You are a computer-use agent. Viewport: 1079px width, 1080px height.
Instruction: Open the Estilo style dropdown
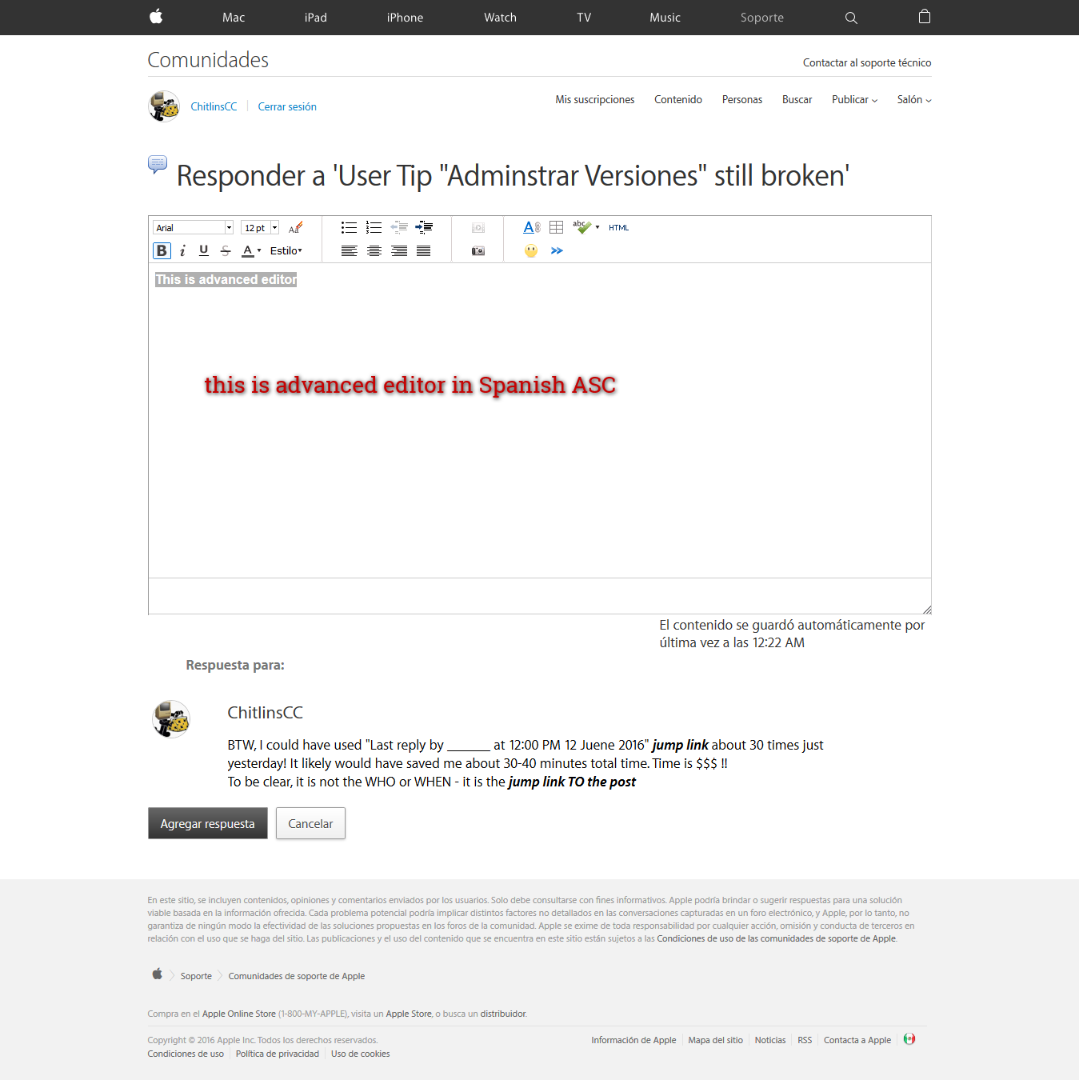(286, 251)
